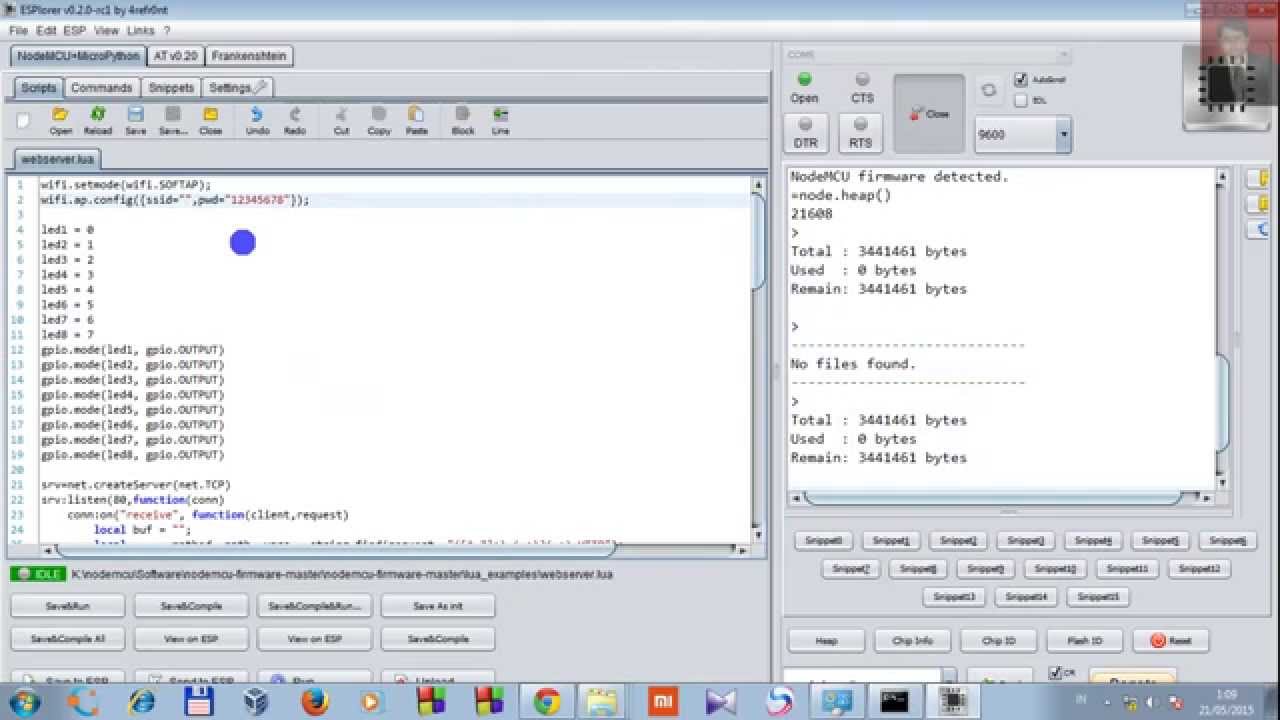Launch Firefox from the taskbar
Viewport: 1280px width, 720px height.
click(x=315, y=702)
